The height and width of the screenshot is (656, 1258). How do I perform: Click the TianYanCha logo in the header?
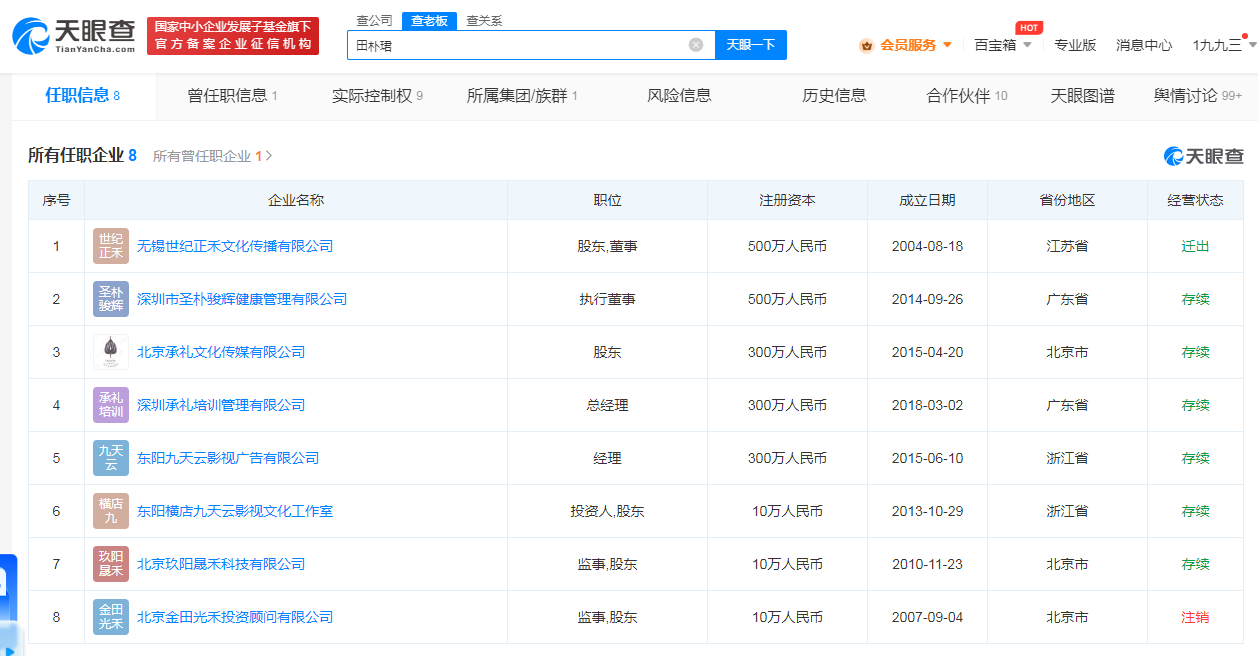point(74,36)
